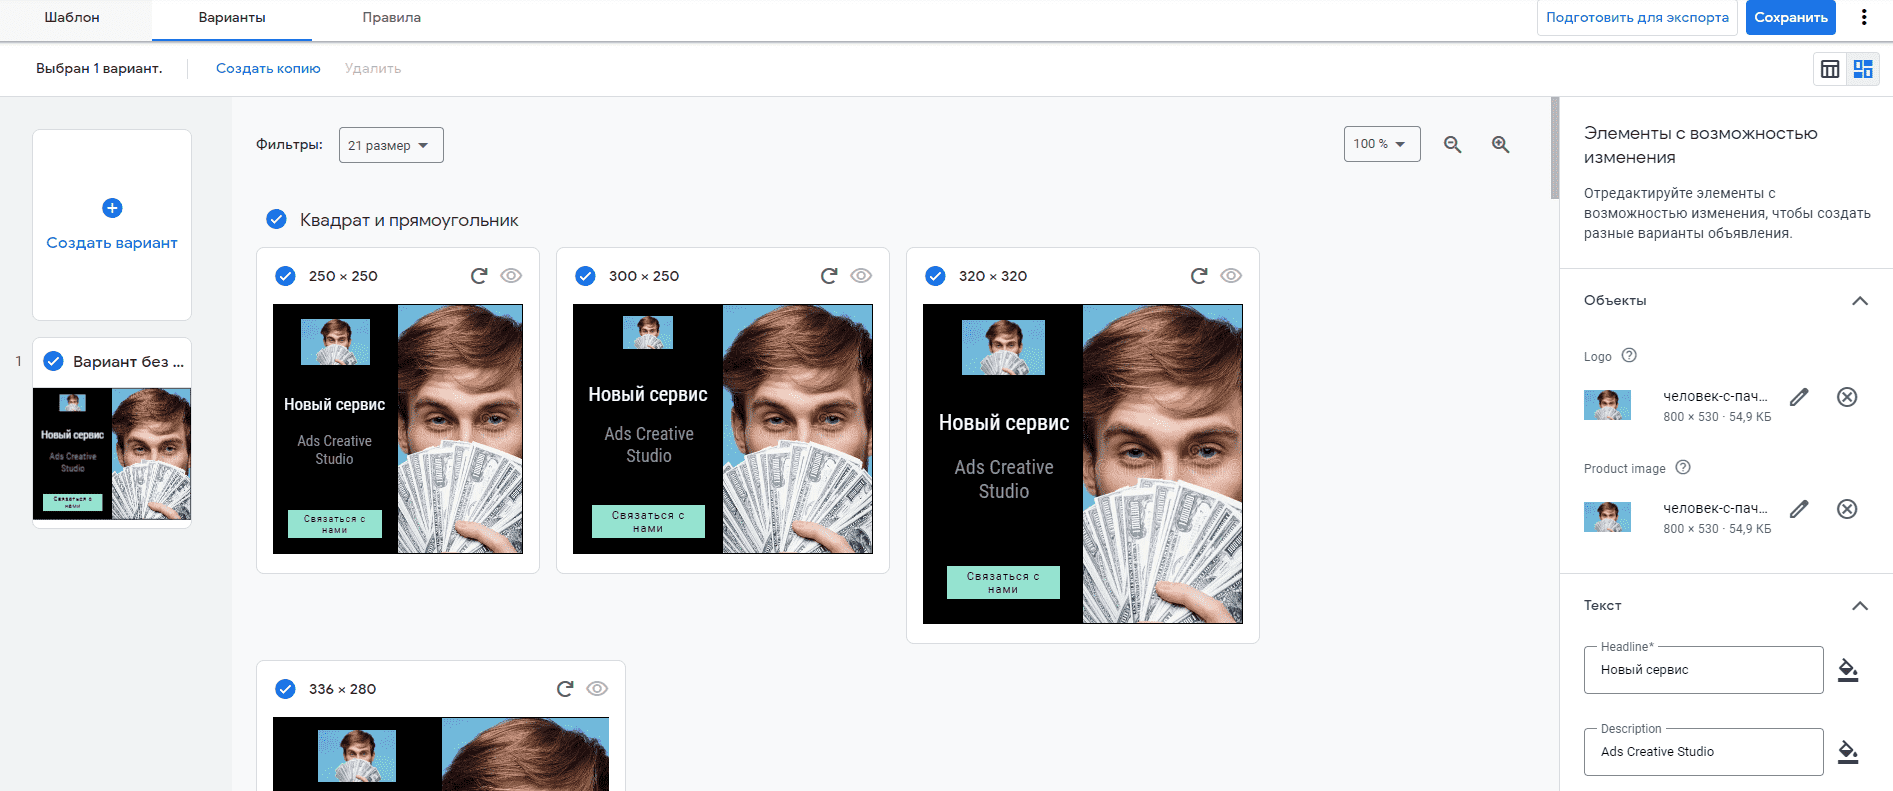Open help tooltip next to Logo
Image resolution: width=1893 pixels, height=791 pixels.
coord(1629,355)
